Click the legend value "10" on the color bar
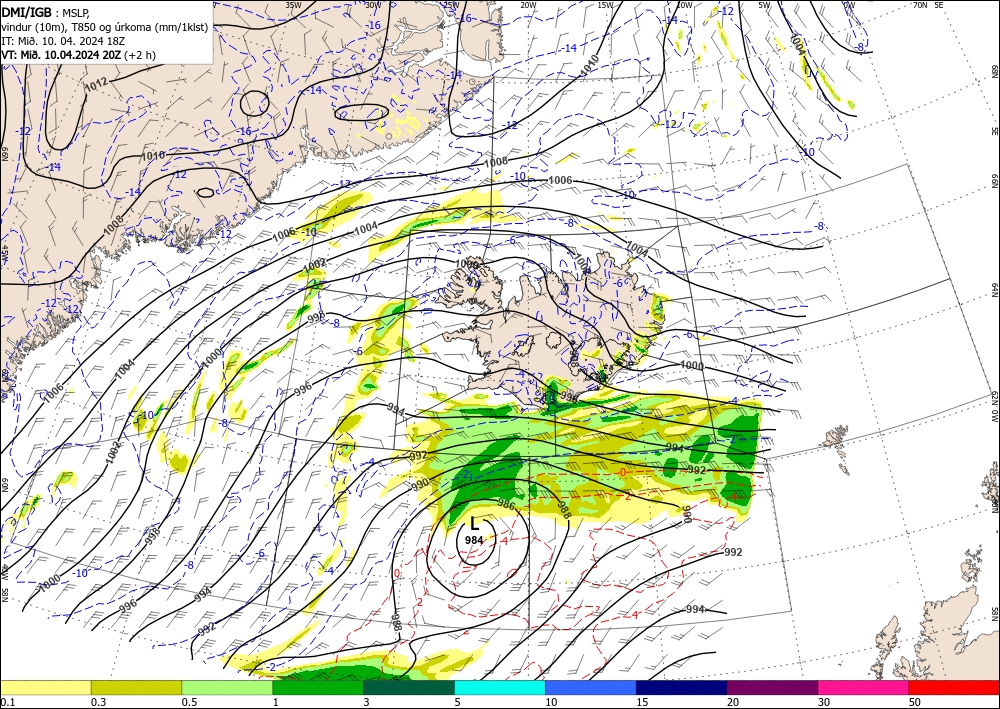1000x709 pixels. click(x=551, y=702)
